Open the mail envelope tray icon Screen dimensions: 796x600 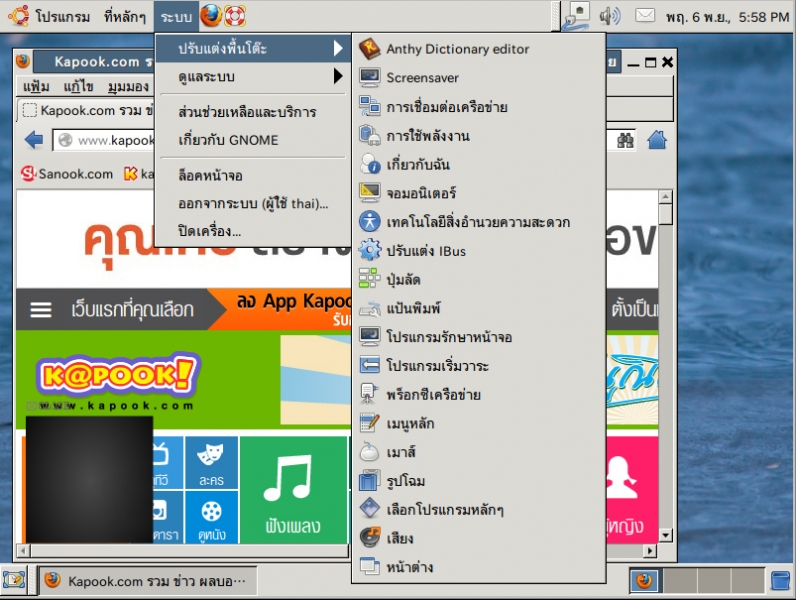coord(645,16)
